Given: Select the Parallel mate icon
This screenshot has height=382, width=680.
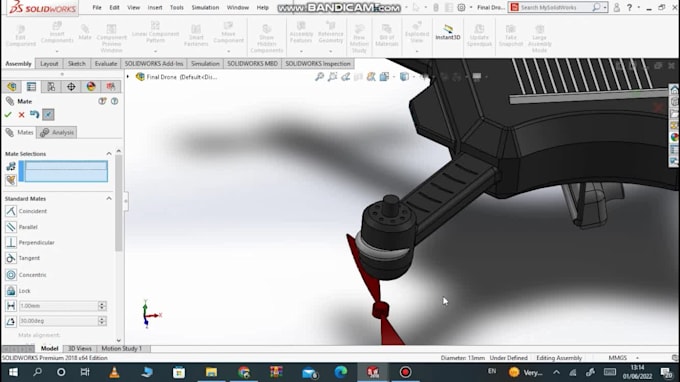Looking at the screenshot, I should [11, 227].
